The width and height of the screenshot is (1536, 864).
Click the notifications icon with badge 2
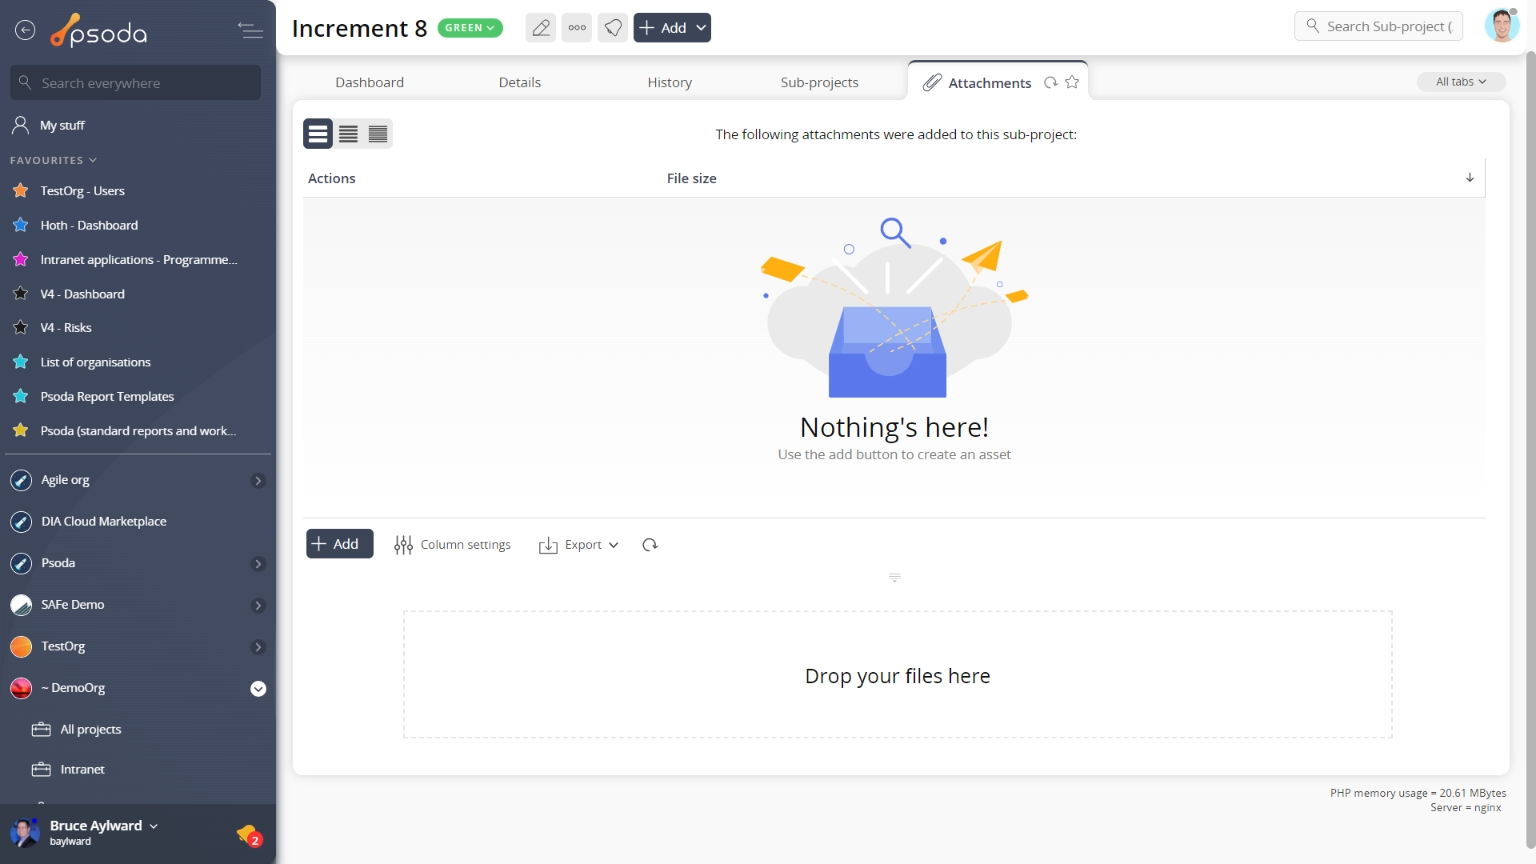(249, 835)
